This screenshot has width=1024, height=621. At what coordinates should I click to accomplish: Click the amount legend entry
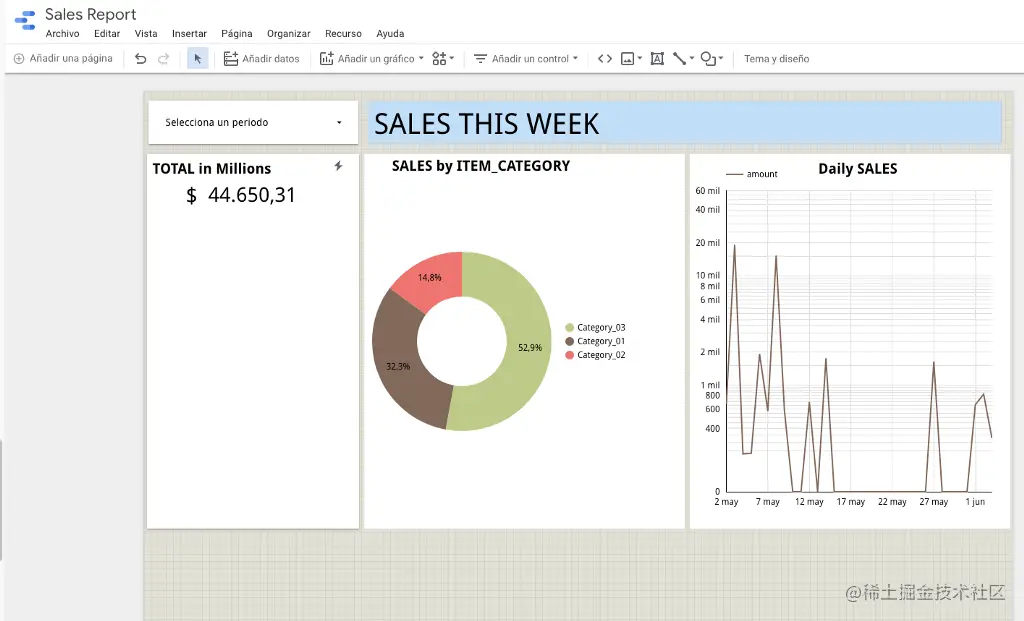coord(752,174)
